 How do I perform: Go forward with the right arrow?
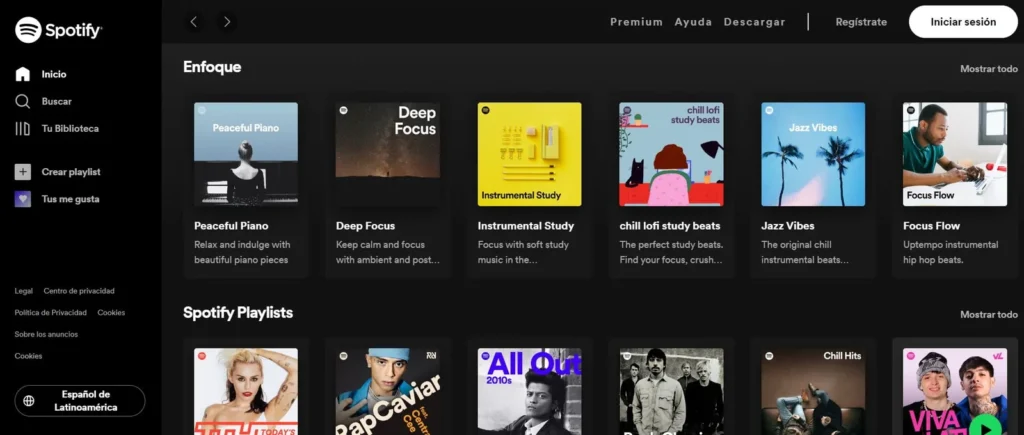227,22
